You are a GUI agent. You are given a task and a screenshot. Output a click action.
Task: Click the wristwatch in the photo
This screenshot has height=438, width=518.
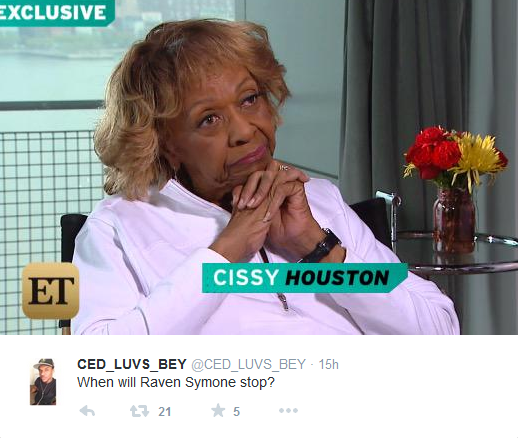pos(322,247)
